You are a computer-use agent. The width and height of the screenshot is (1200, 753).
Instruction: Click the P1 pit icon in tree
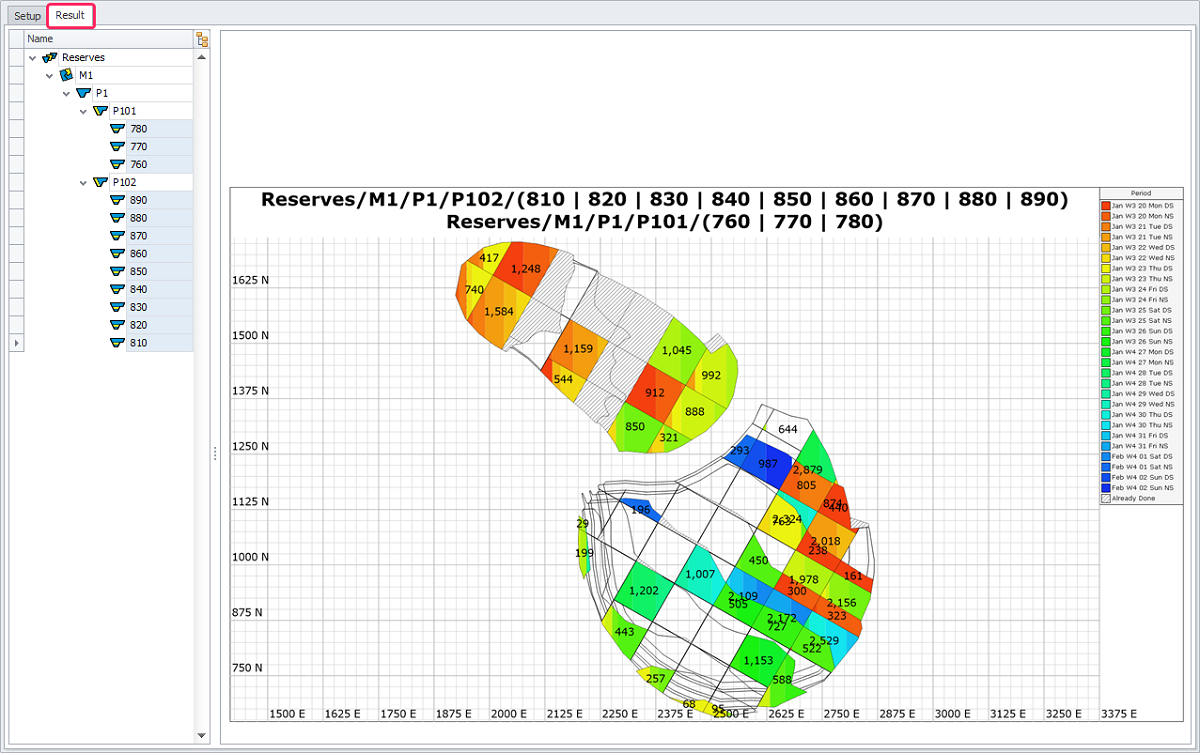(x=83, y=93)
